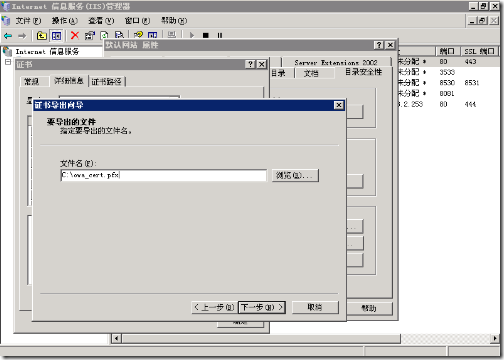Click the 帮助 button in properties dialog
Screen dimensions: 504x360
[369, 308]
